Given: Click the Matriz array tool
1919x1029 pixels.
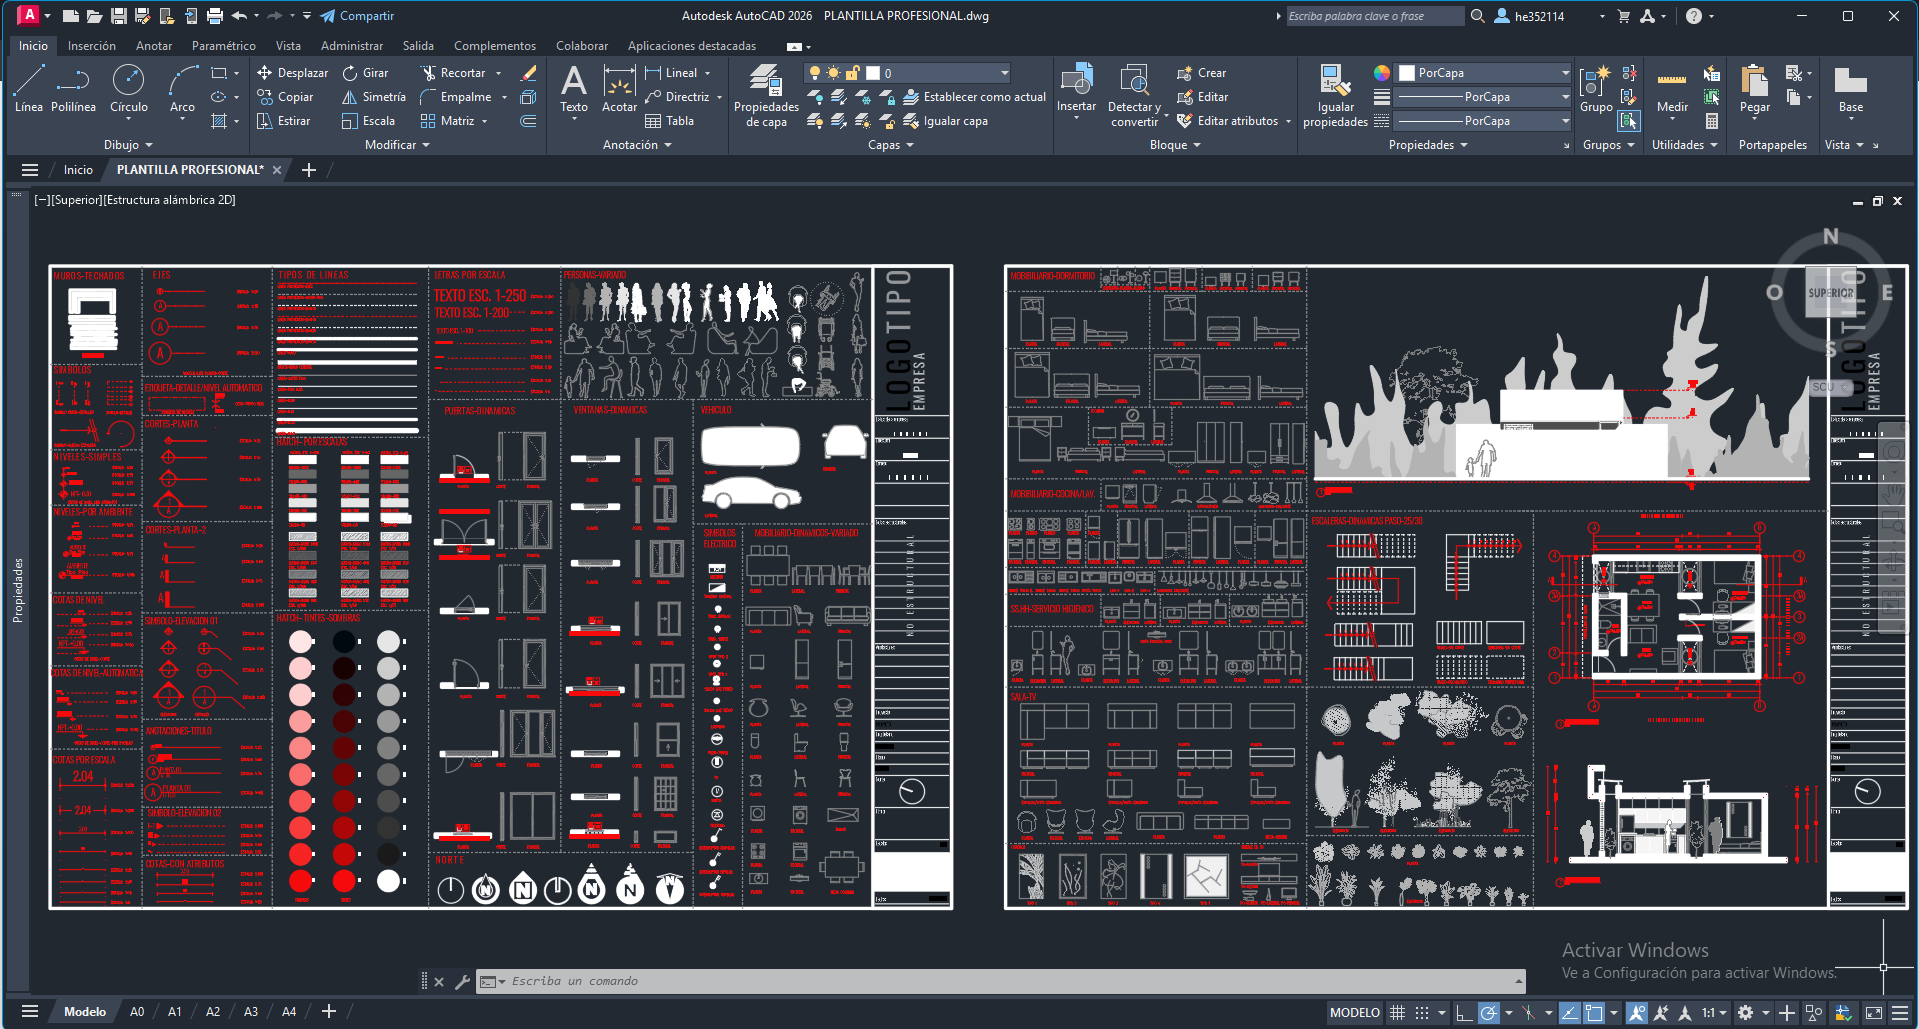Looking at the screenshot, I should (x=447, y=121).
